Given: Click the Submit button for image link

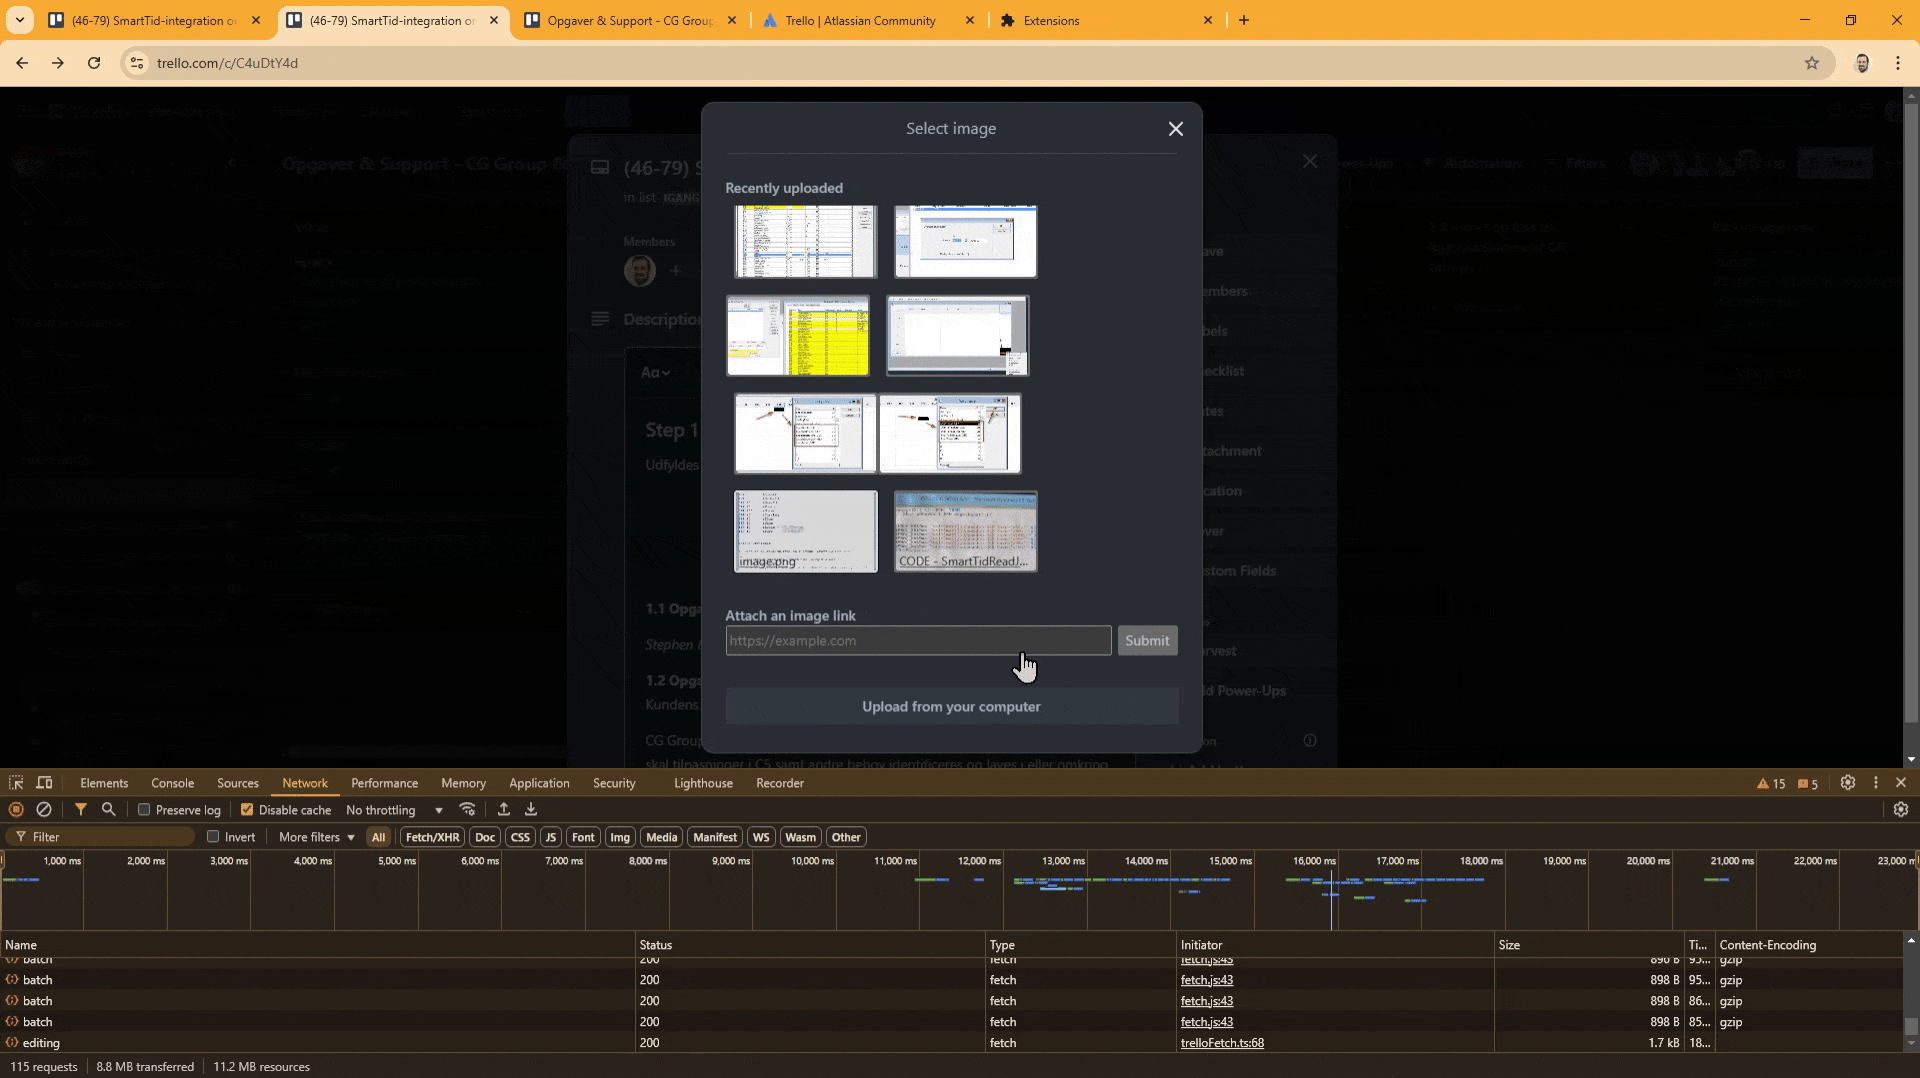Looking at the screenshot, I should point(1147,641).
